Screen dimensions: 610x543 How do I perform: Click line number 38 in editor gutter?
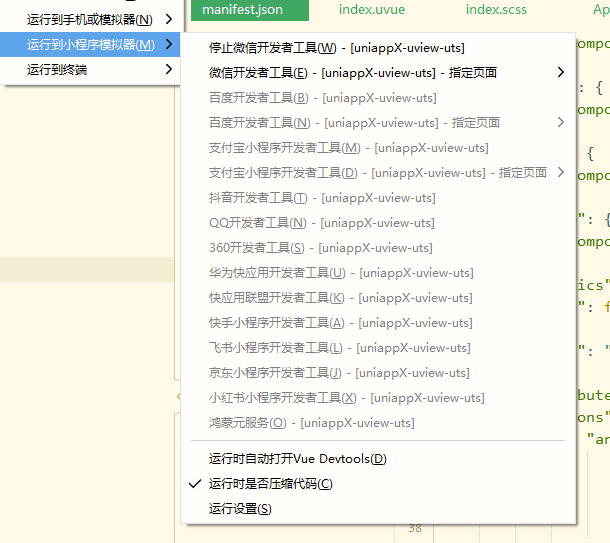(414, 529)
